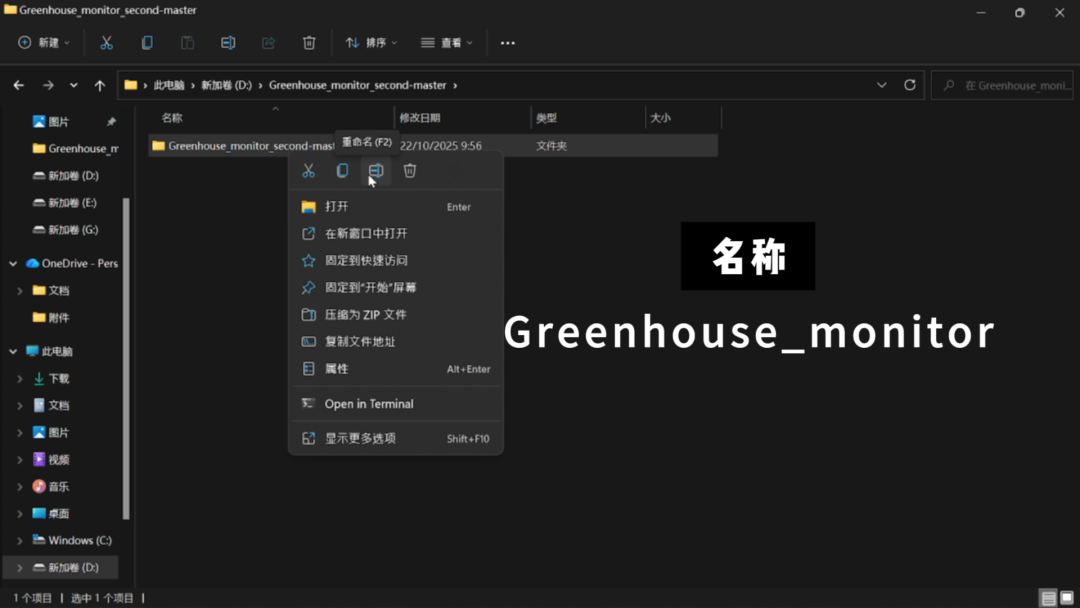Switch to large icons view in status bar

point(1067,598)
